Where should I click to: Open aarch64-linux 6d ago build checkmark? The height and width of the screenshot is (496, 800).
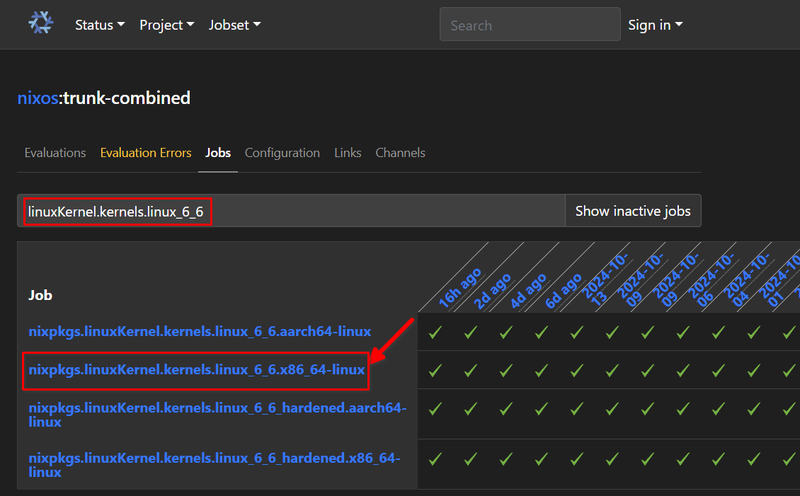(541, 333)
